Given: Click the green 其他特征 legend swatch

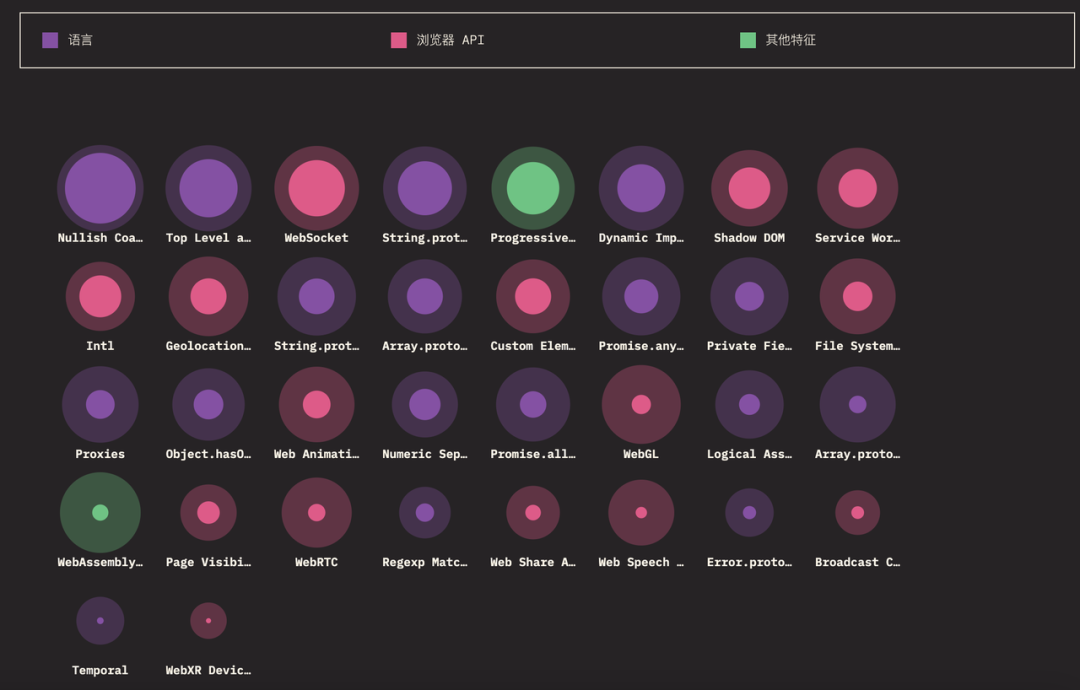Looking at the screenshot, I should click(748, 40).
